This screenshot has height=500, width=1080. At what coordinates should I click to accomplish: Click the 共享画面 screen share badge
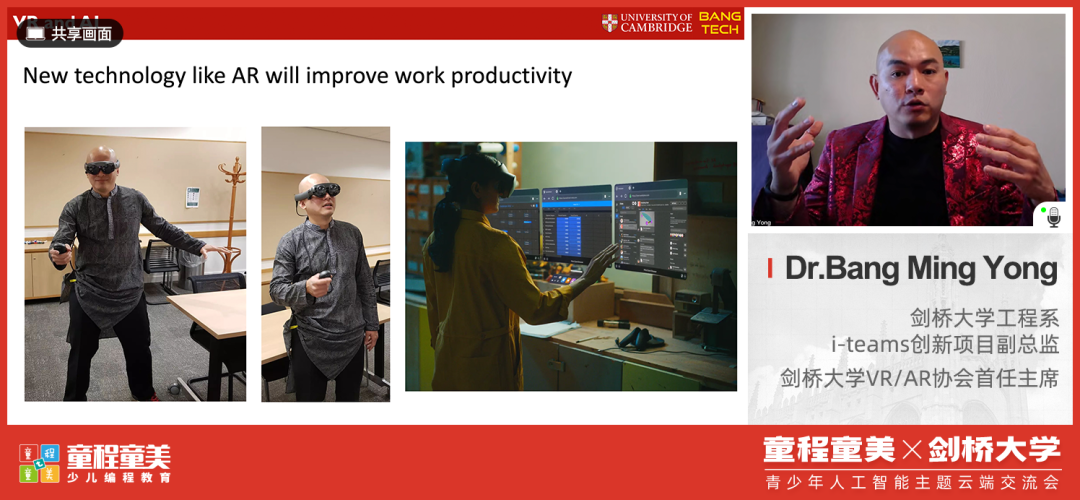click(70, 33)
